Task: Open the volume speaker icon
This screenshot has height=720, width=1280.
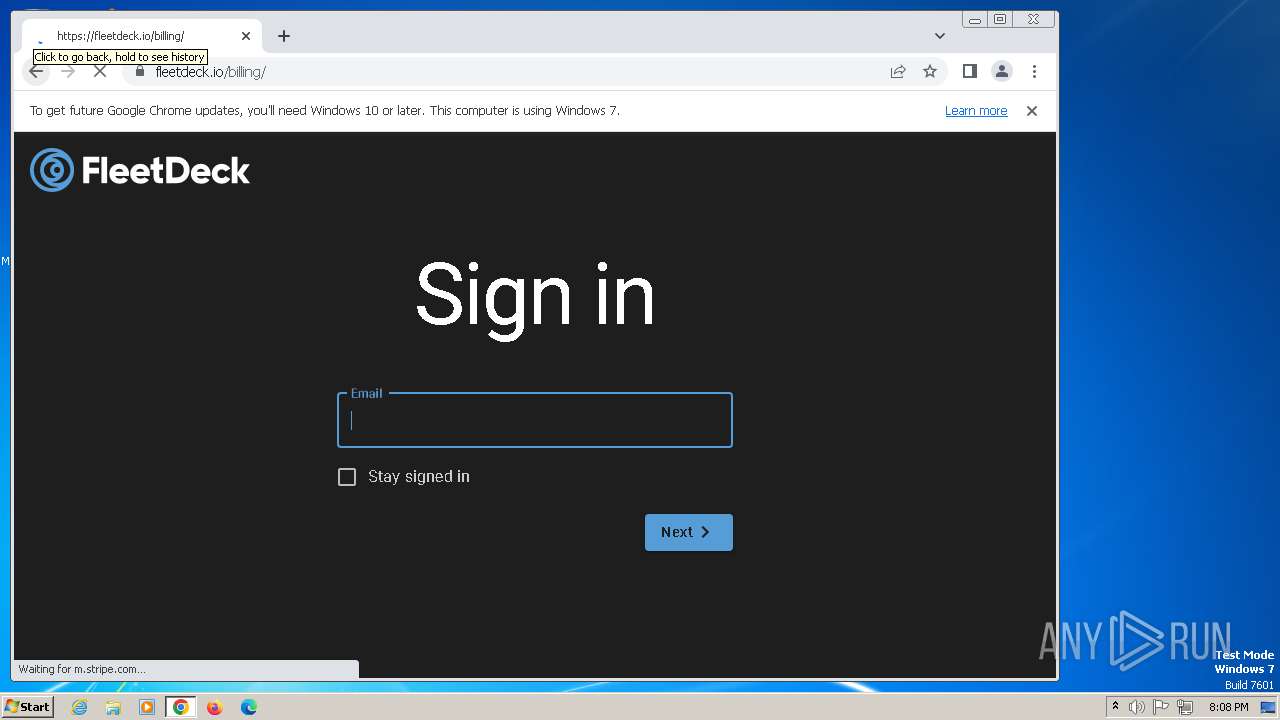Action: tap(1137, 707)
